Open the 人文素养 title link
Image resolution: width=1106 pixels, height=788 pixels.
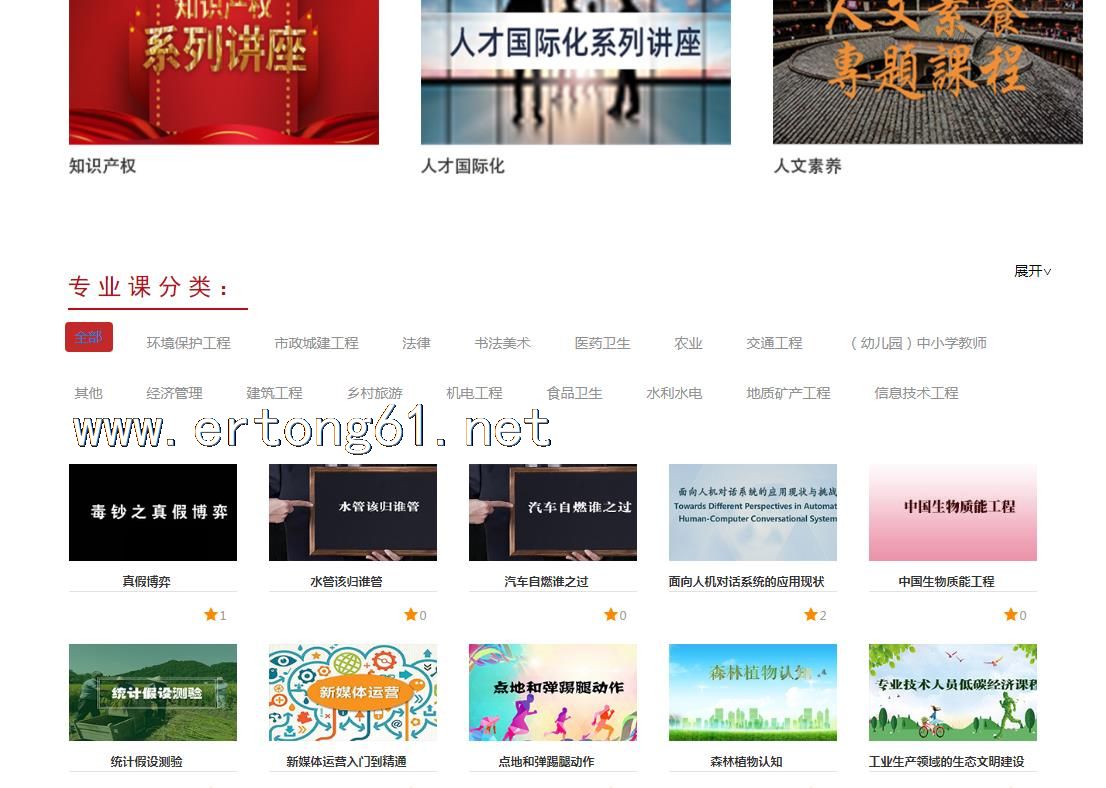point(807,166)
